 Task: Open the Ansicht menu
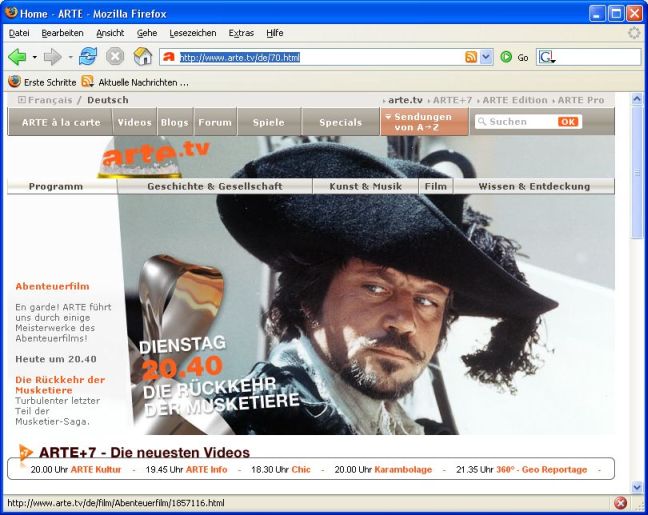click(110, 33)
